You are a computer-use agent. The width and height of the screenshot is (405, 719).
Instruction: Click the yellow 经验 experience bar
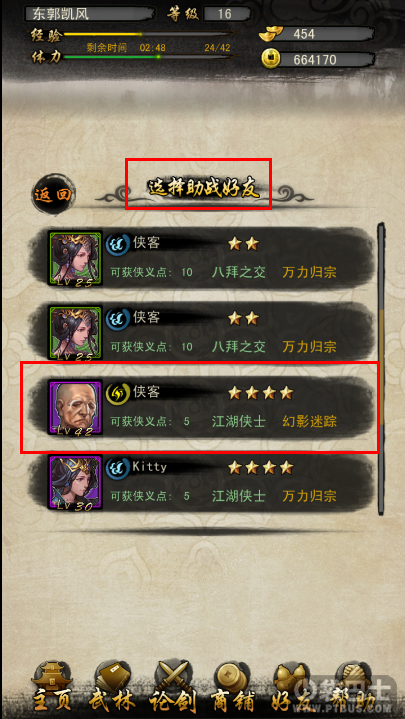(150, 33)
